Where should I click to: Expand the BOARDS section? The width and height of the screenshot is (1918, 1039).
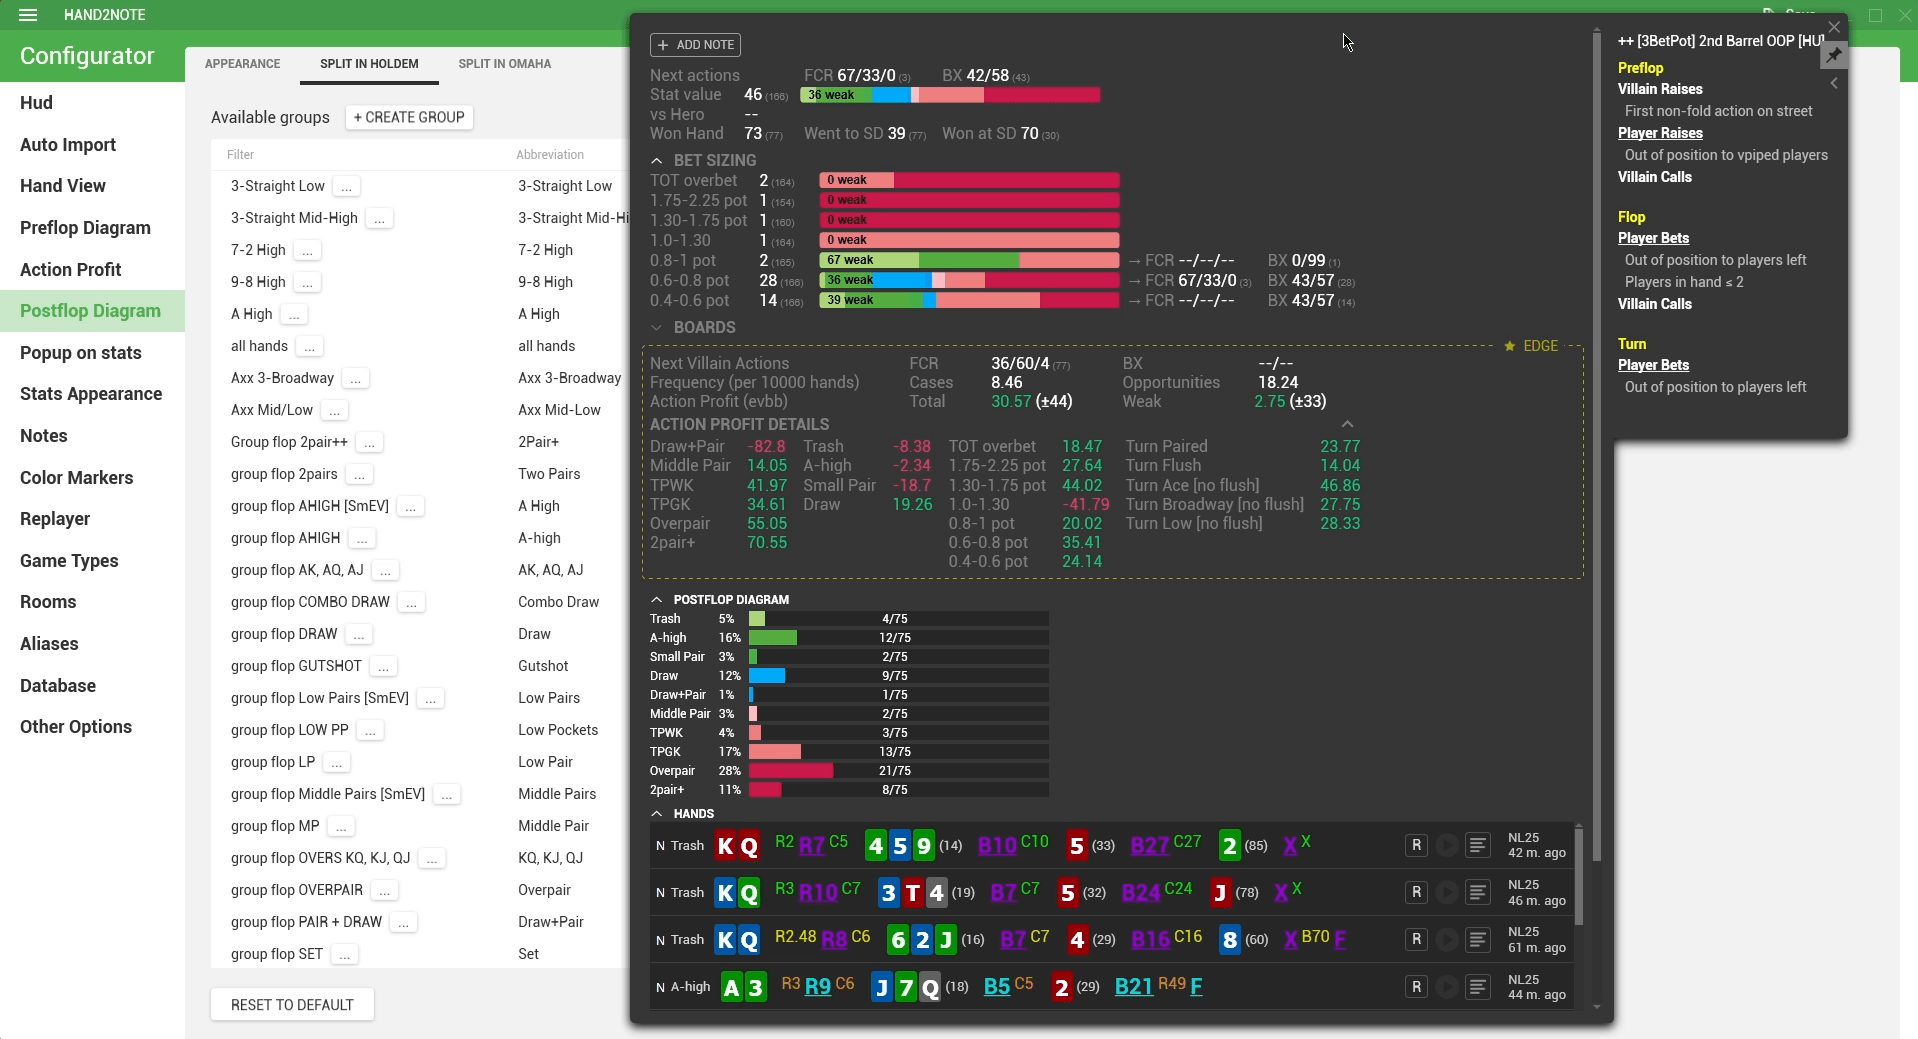pos(657,327)
